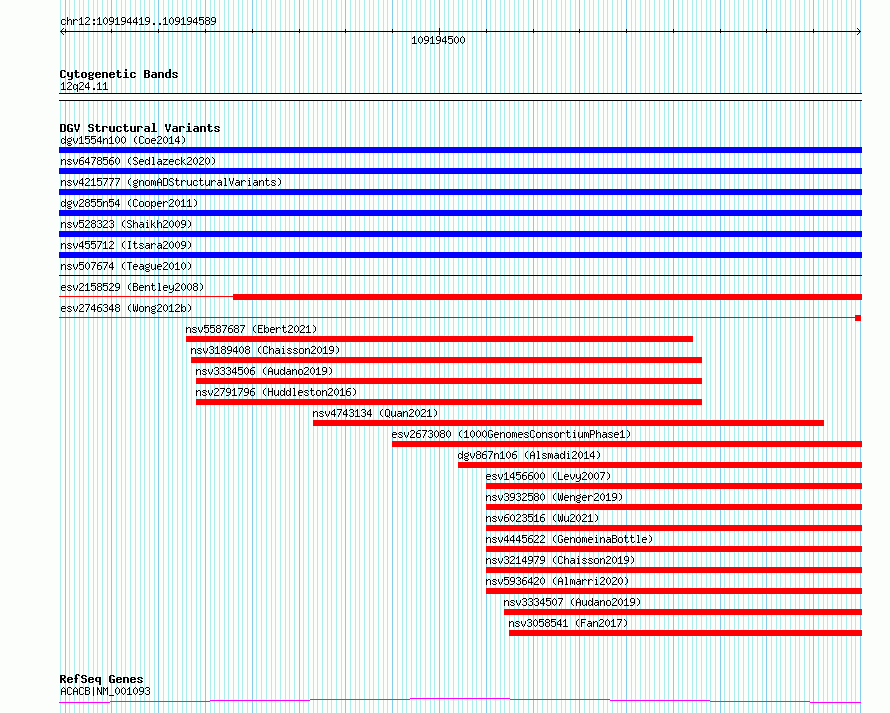890x713 pixels.
Task: Click nsv3932580 (Wenger2019) label
Action: tap(554, 497)
